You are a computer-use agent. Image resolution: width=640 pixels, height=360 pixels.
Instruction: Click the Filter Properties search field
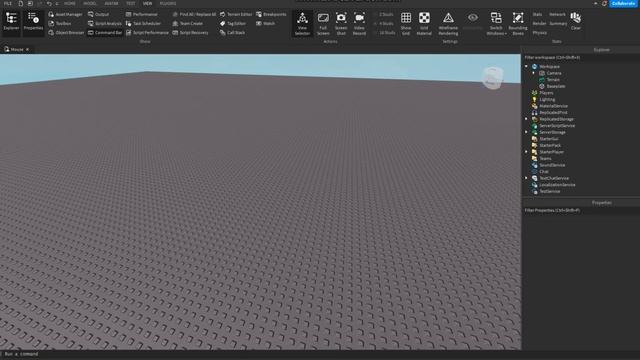[580, 210]
